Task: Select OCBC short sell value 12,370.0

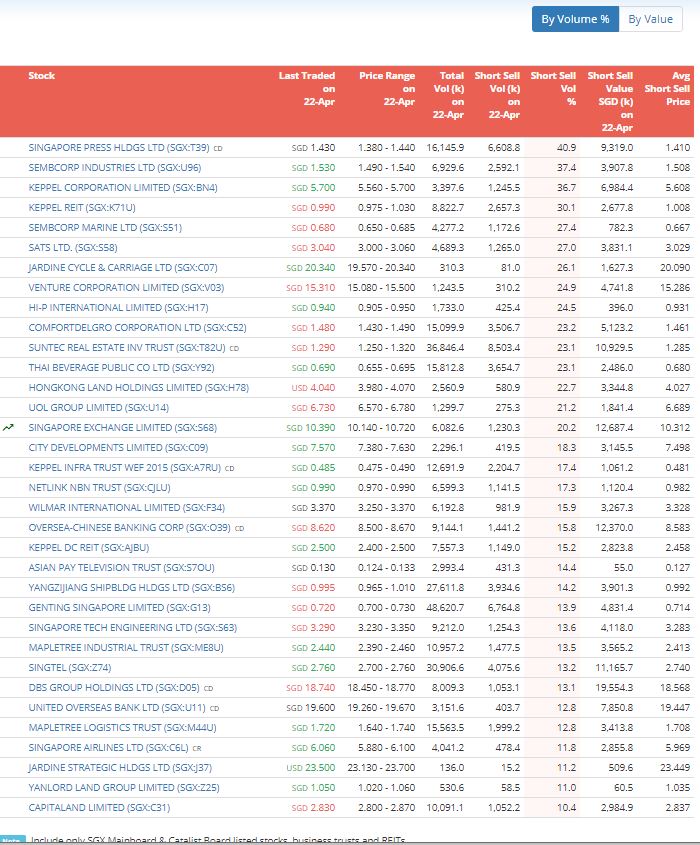Action: 614,528
